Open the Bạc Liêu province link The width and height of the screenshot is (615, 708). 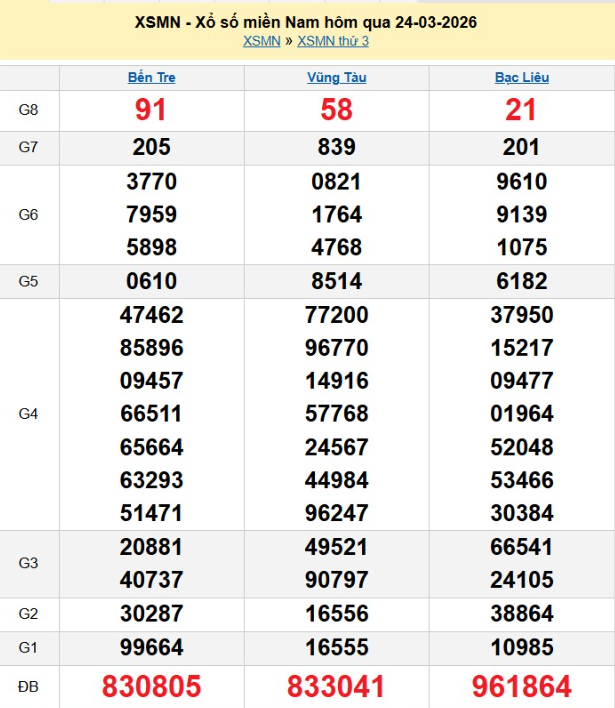tap(521, 77)
